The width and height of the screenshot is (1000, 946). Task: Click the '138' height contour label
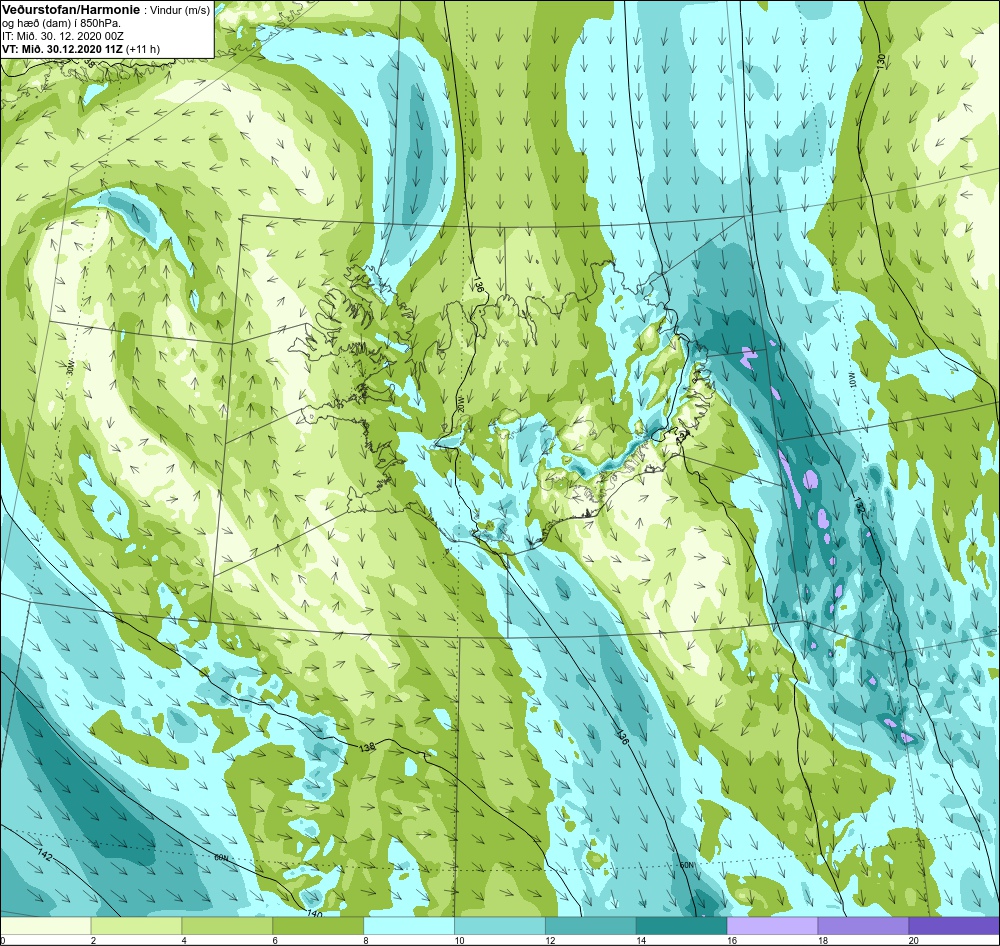click(x=367, y=746)
